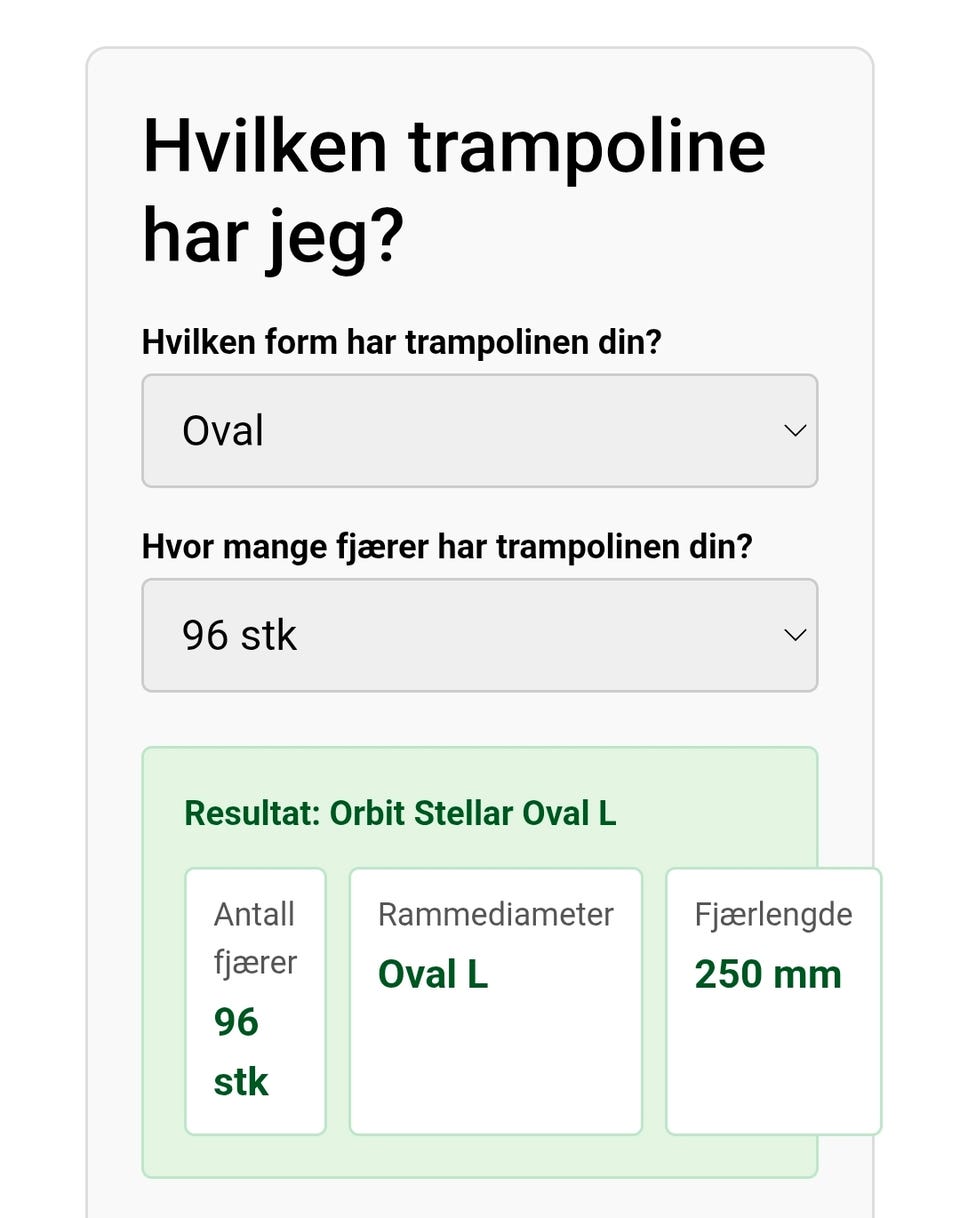Click the Fjærlengde label text

pos(774,914)
